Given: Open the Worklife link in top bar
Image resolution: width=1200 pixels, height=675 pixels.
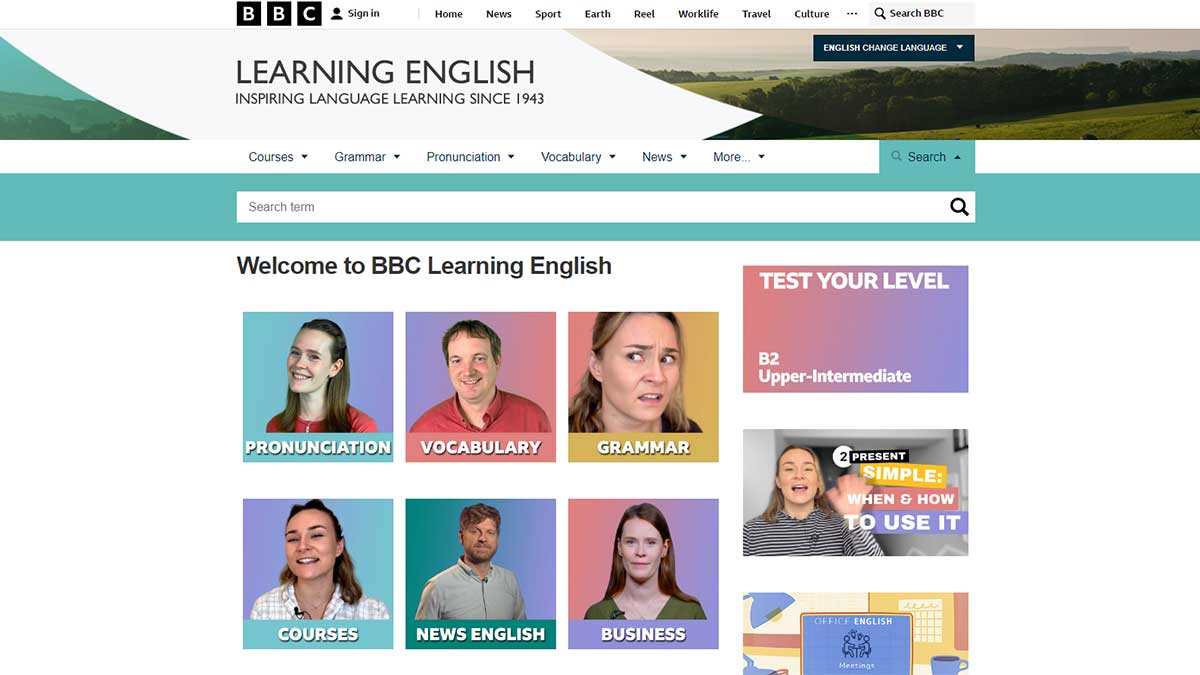Looking at the screenshot, I should pyautogui.click(x=698, y=14).
